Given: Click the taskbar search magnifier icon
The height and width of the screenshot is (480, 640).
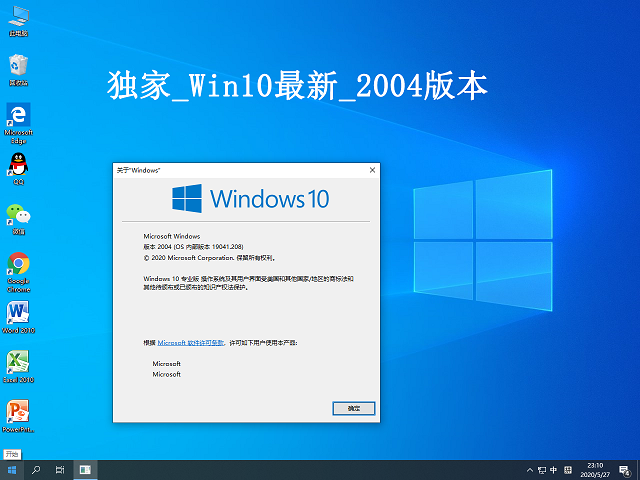Looking at the screenshot, I should 37,470.
